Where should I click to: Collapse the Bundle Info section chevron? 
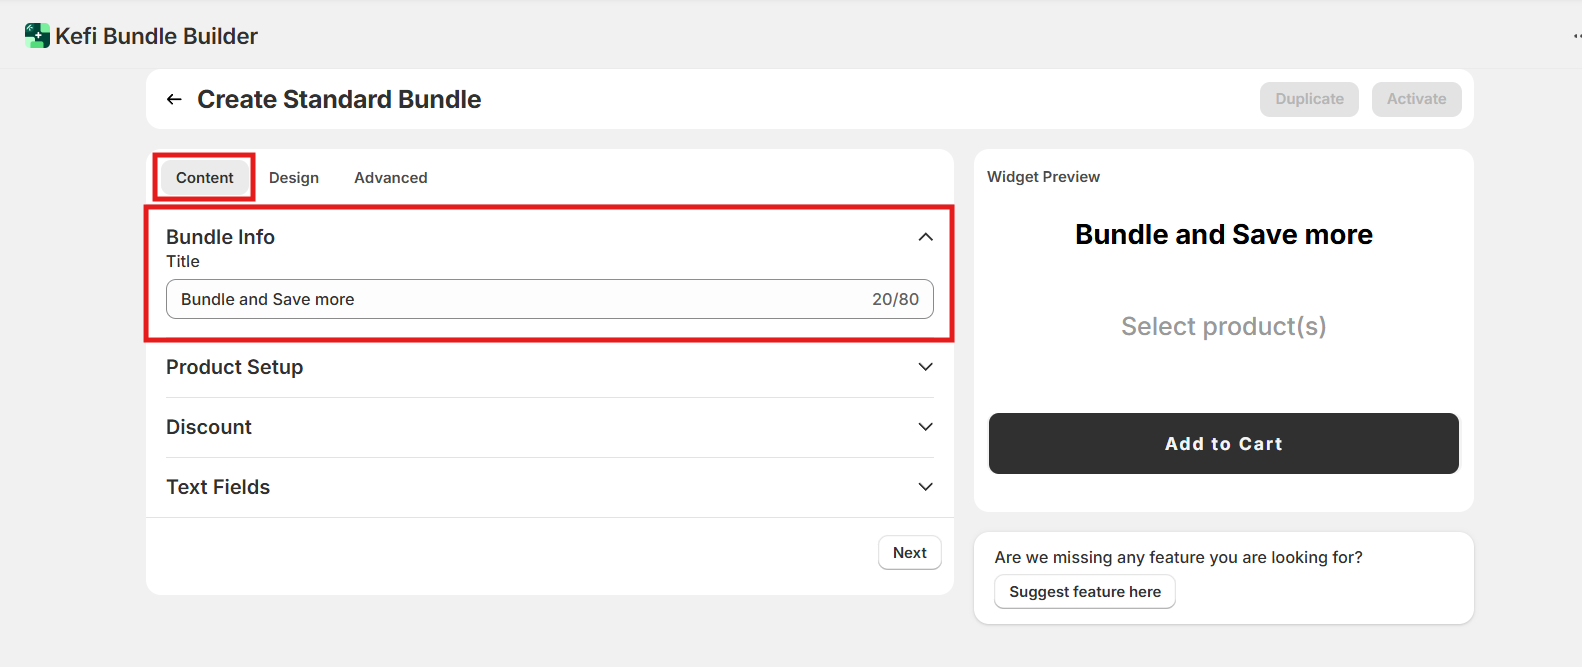[x=925, y=237]
